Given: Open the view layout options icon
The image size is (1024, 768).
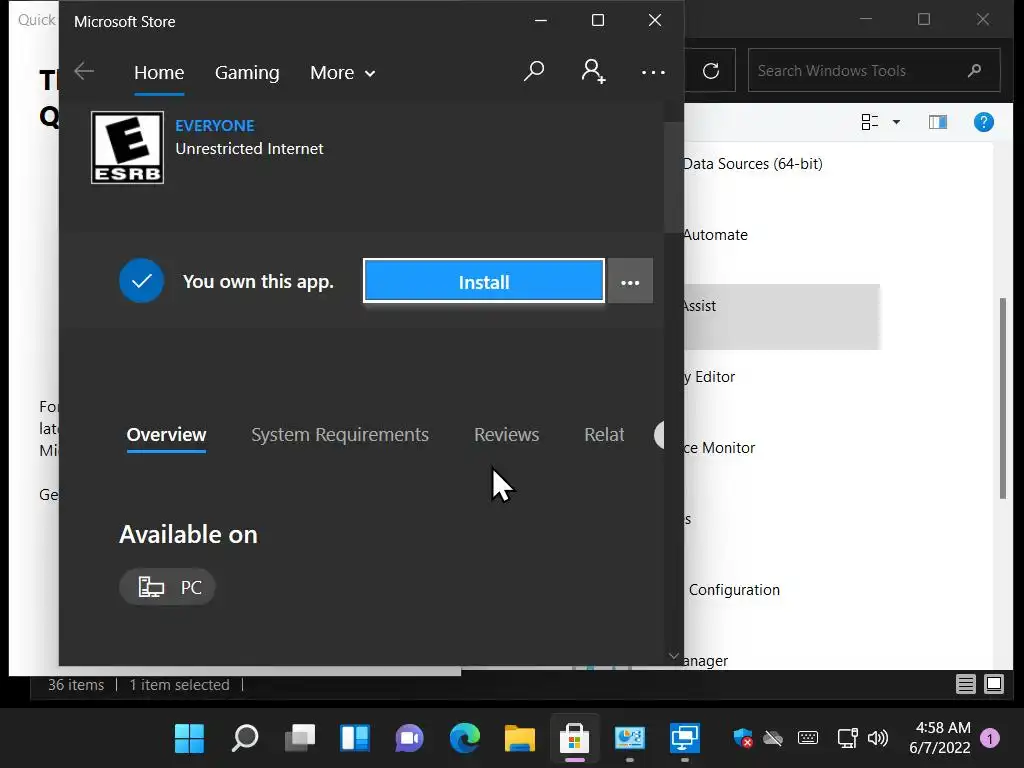Looking at the screenshot, I should coord(869,122).
